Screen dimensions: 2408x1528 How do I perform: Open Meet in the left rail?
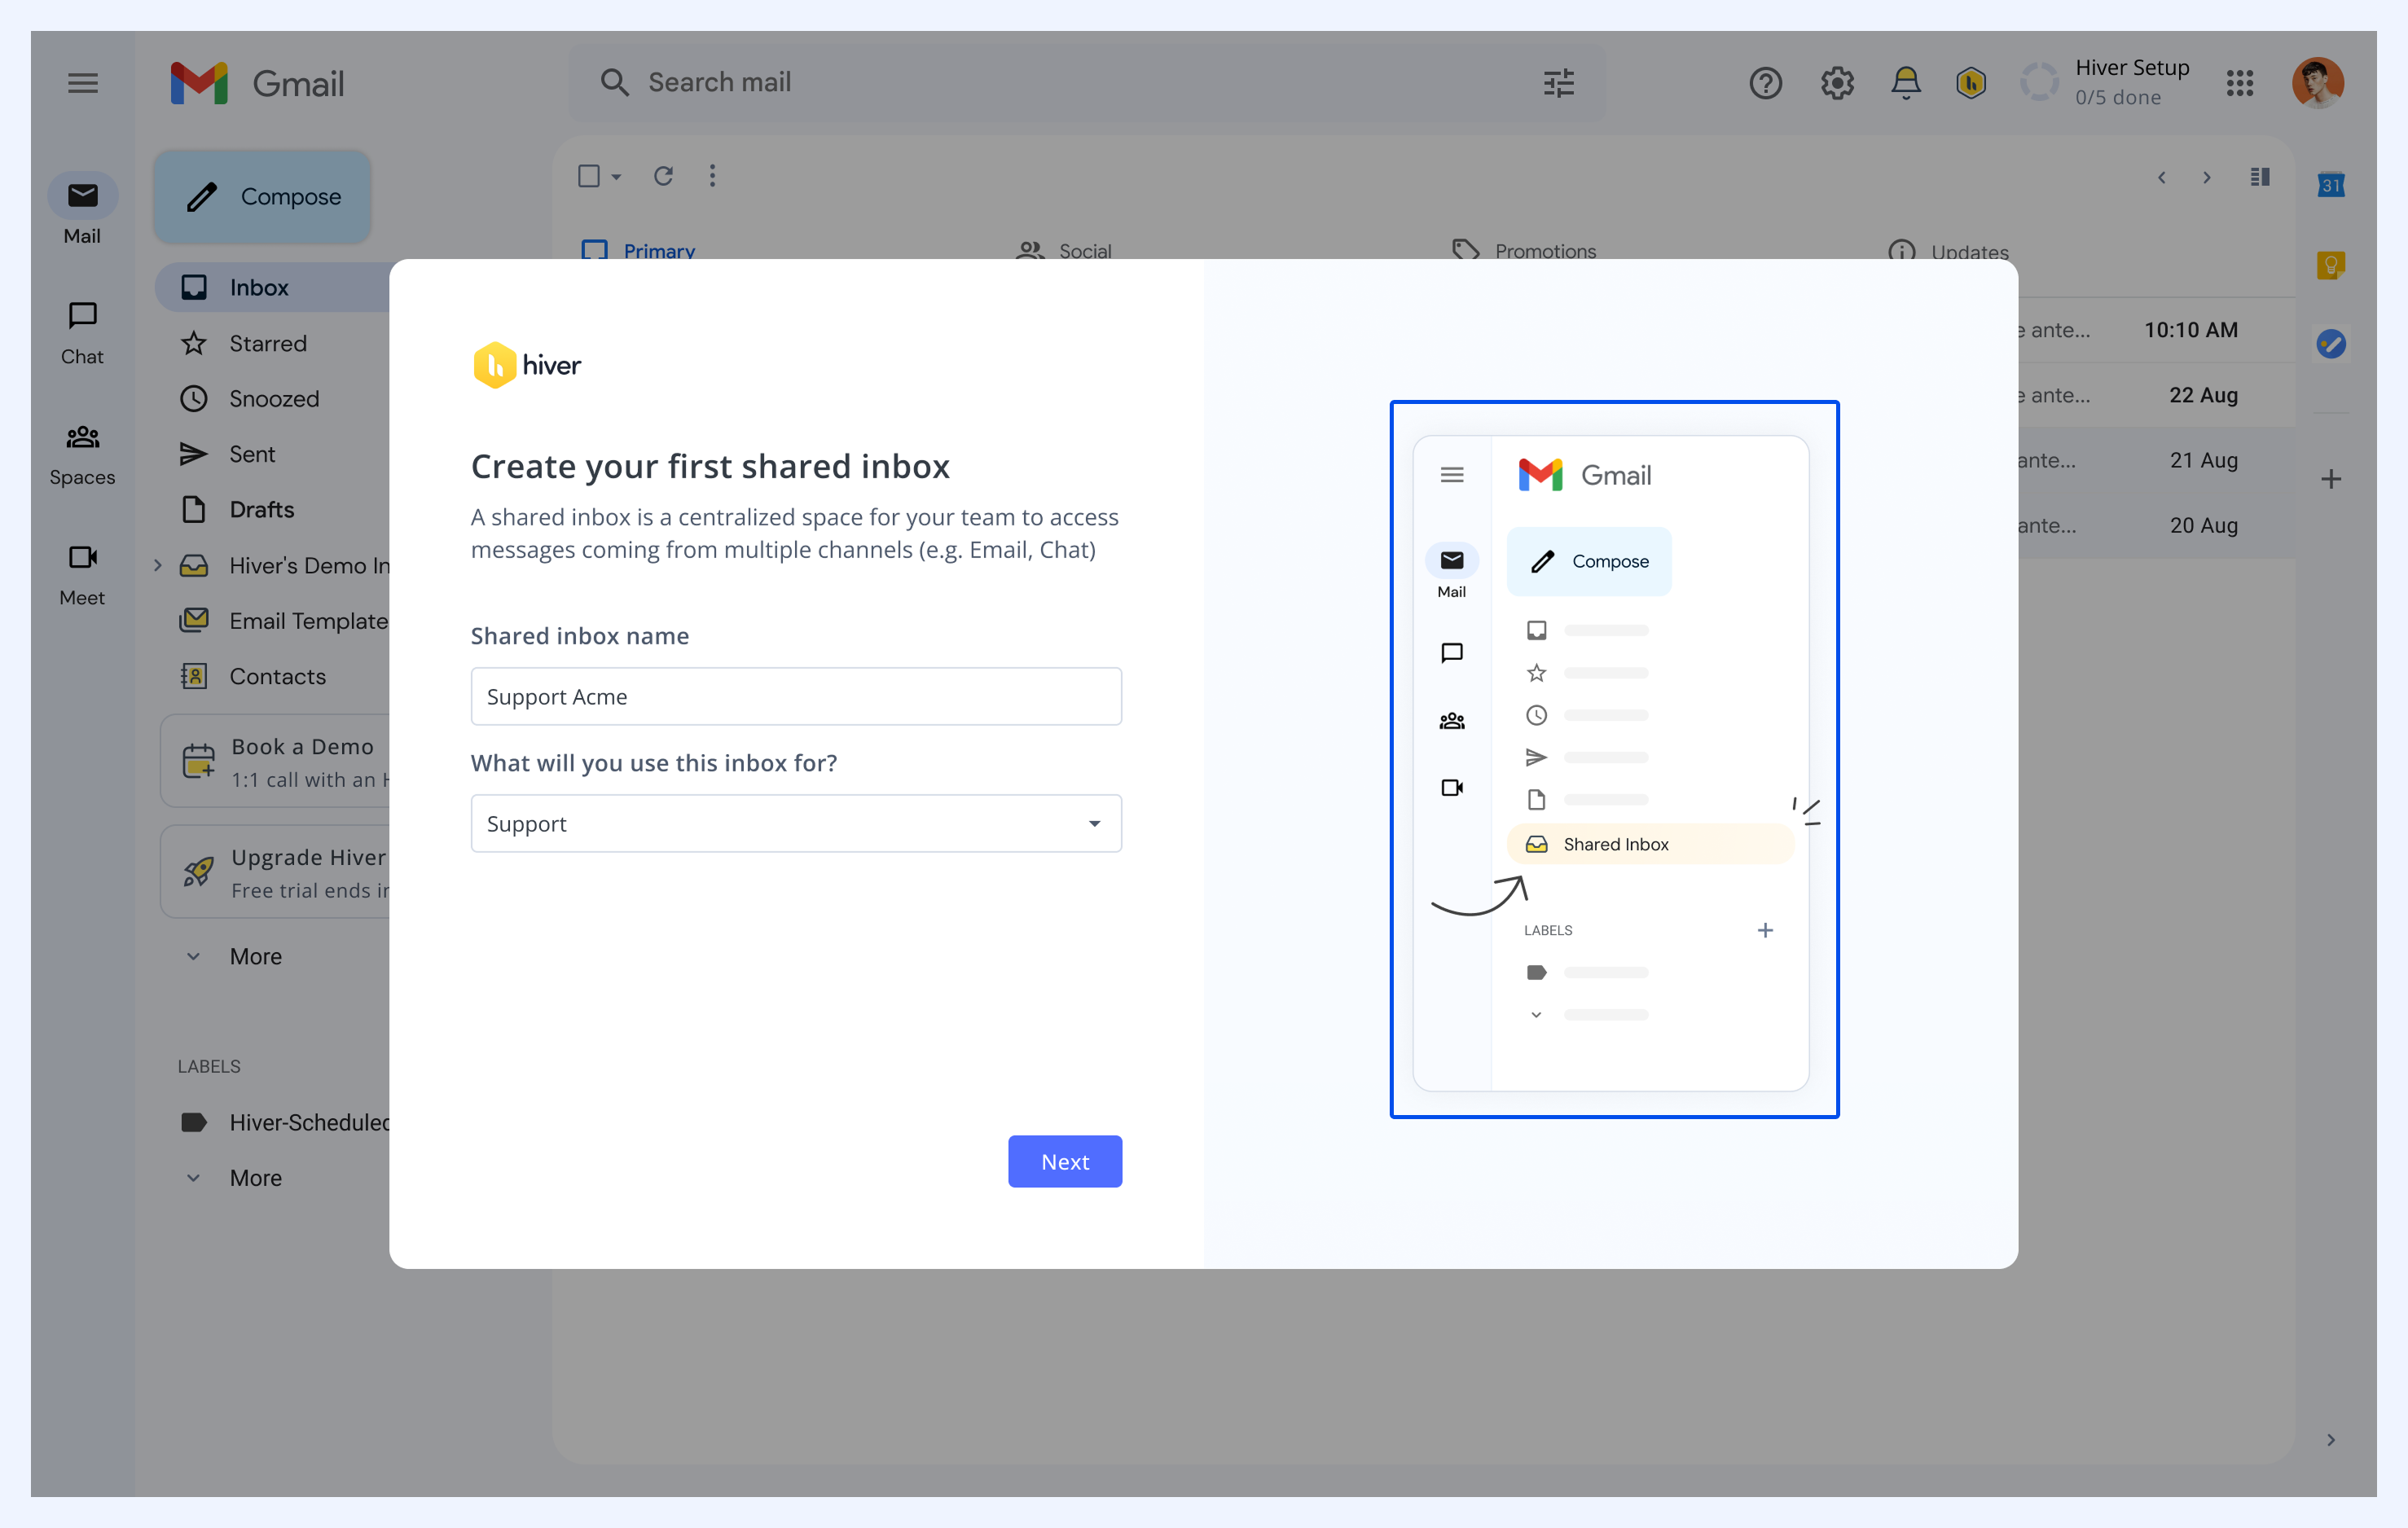(82, 575)
